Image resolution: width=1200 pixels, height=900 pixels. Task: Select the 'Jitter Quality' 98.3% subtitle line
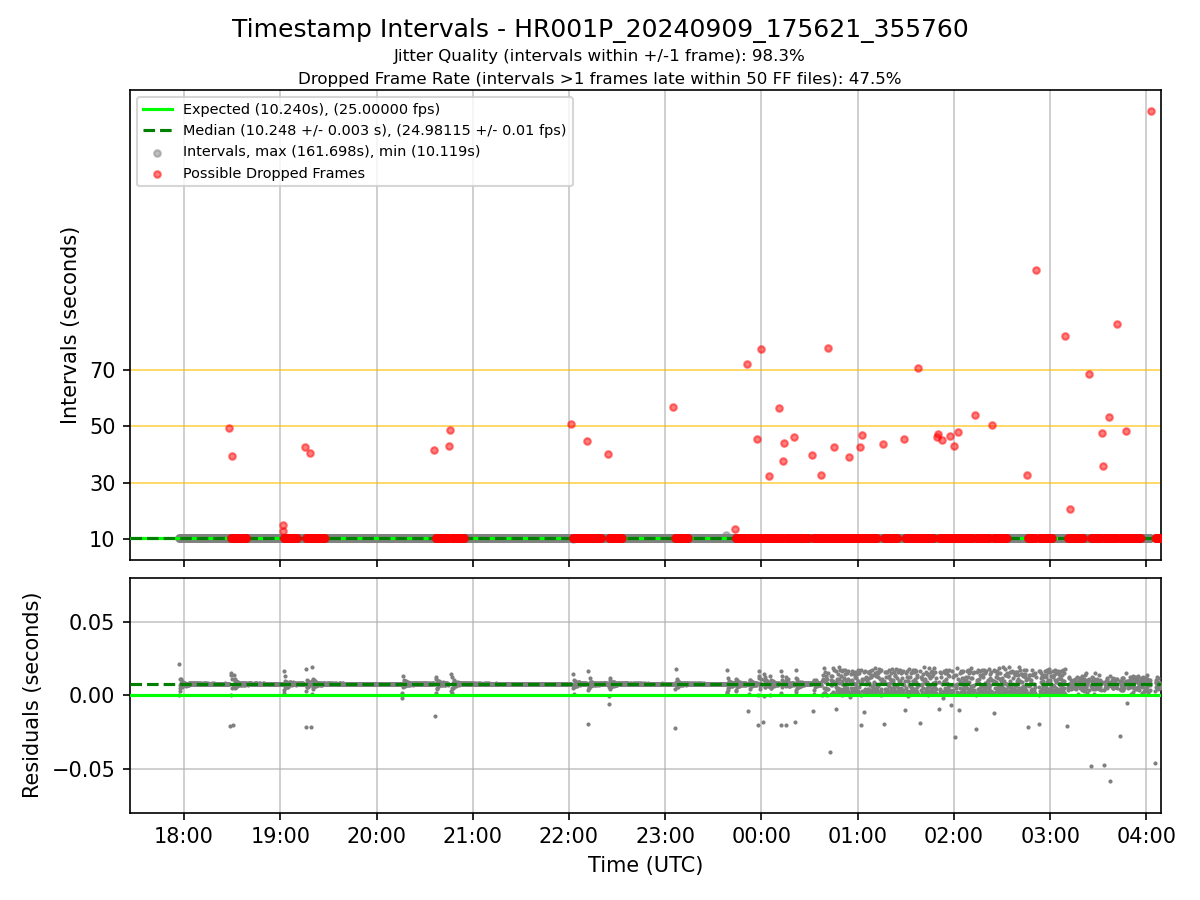click(599, 56)
